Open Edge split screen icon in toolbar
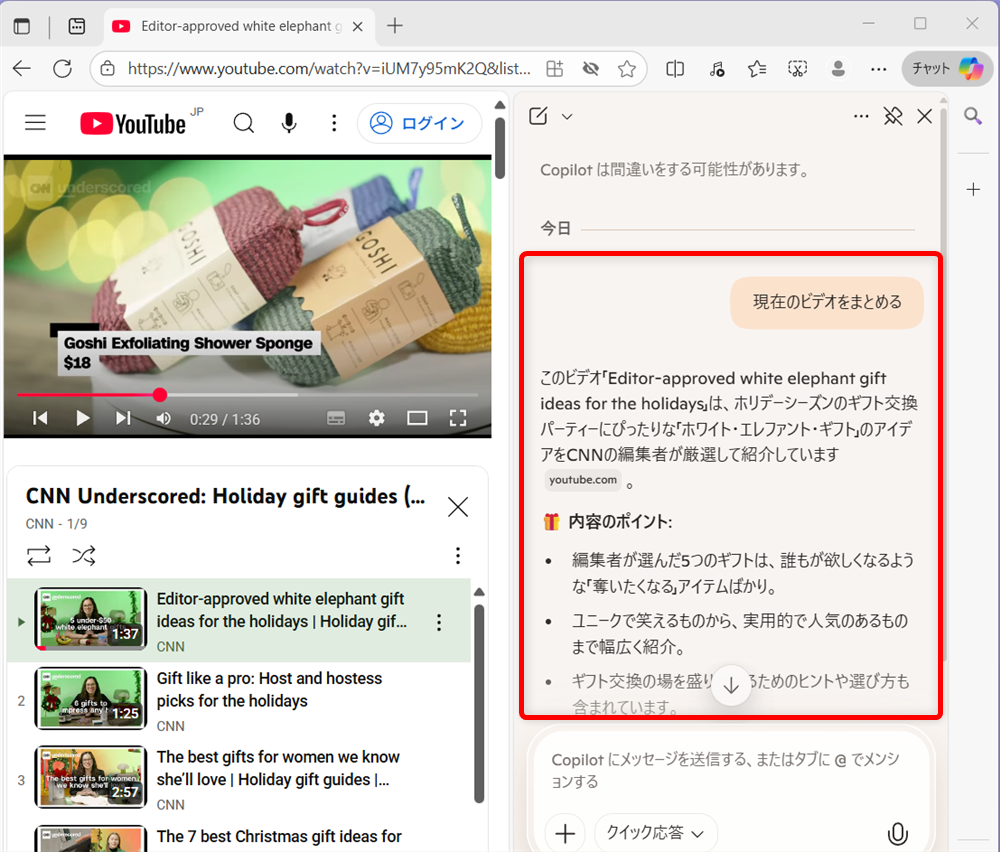The width and height of the screenshot is (1000, 852). coord(675,68)
